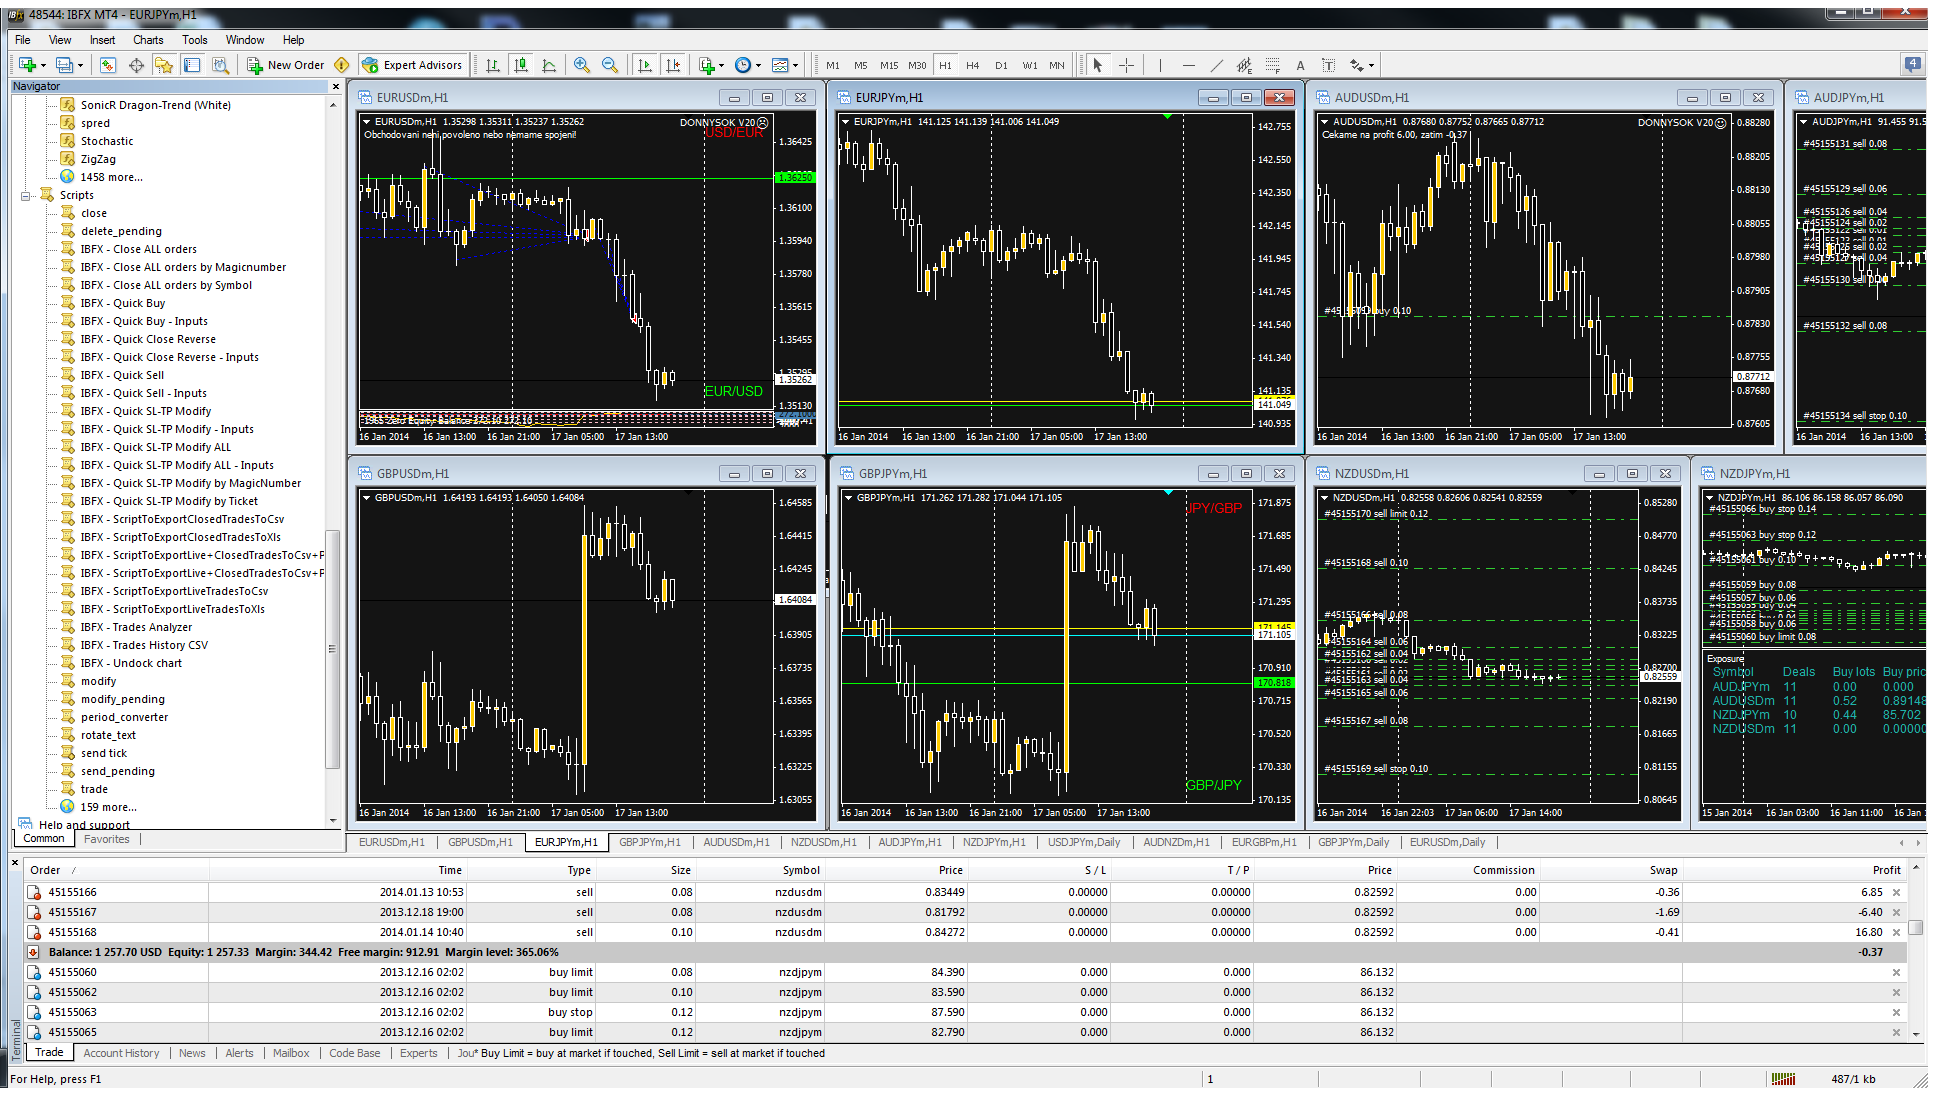Click connection status bars in status bar

coord(1783,1079)
